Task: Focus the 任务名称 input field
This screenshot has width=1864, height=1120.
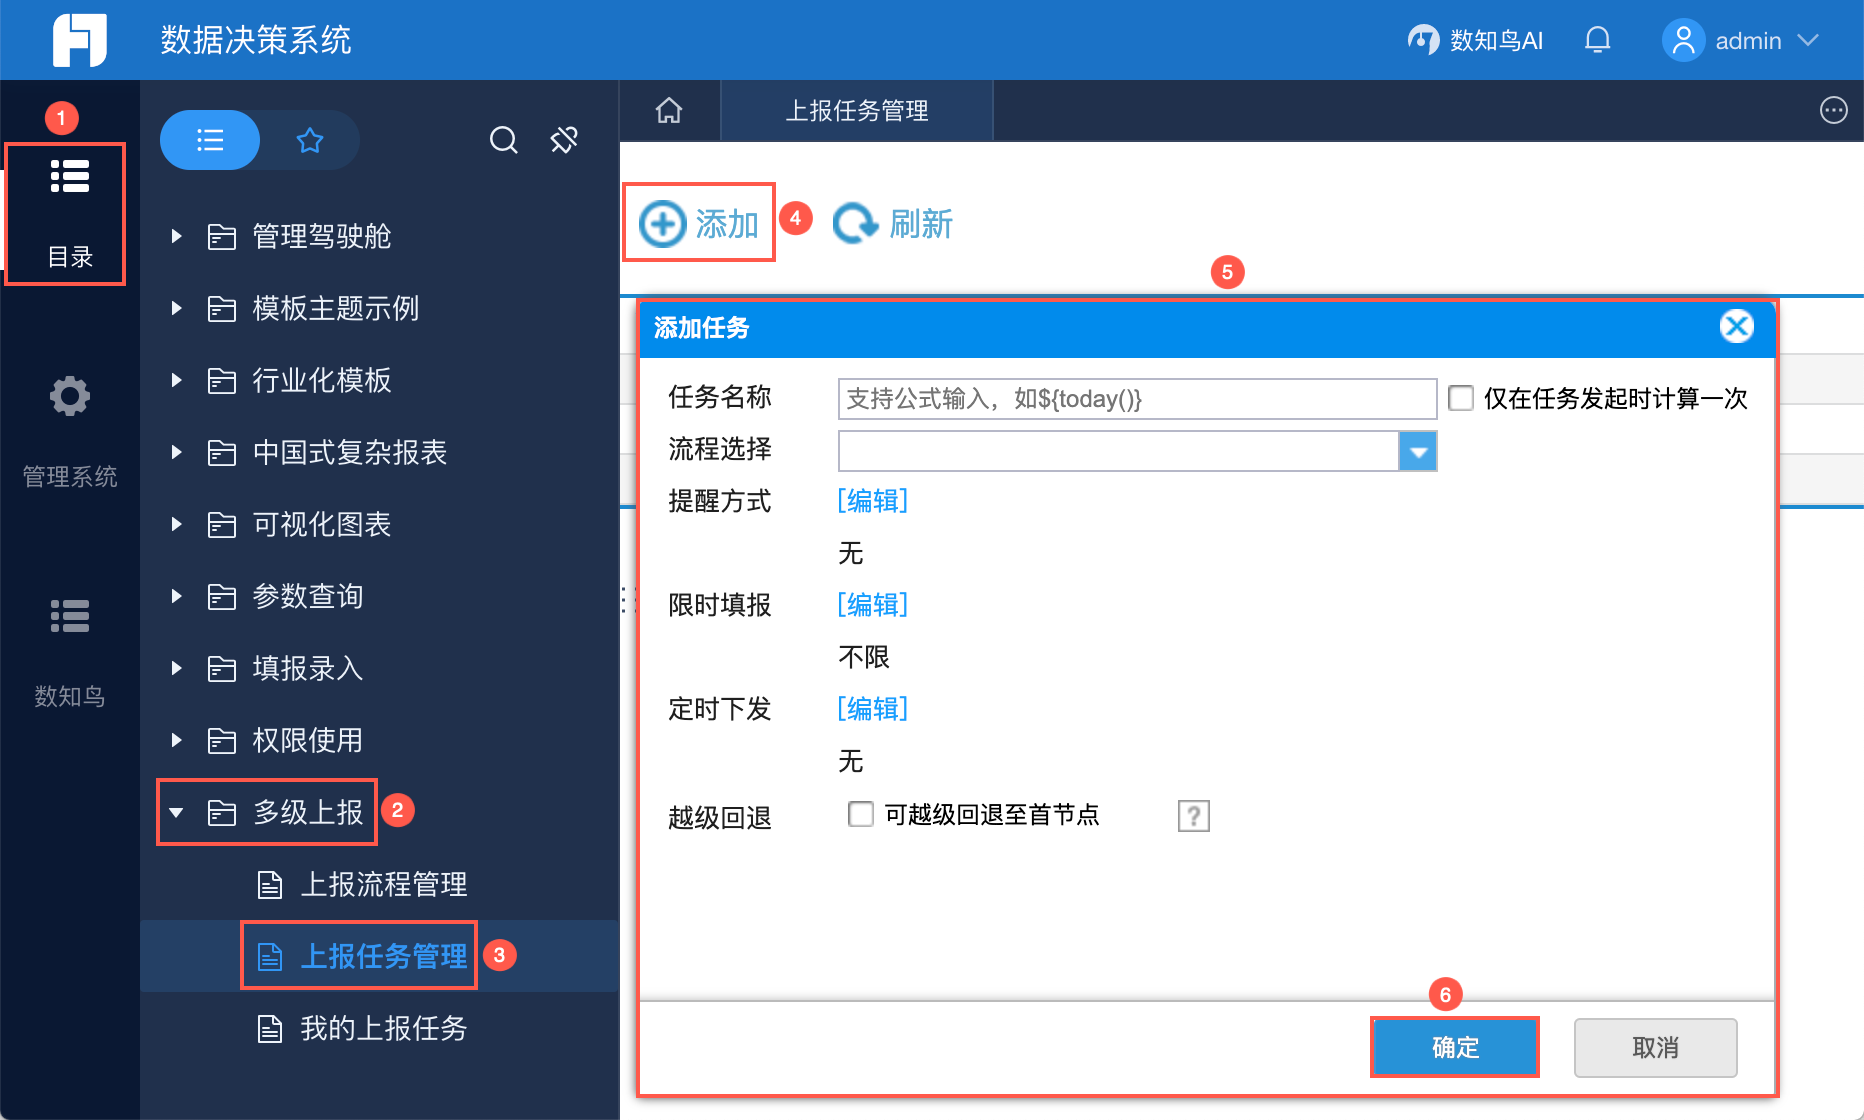Action: pos(1137,399)
